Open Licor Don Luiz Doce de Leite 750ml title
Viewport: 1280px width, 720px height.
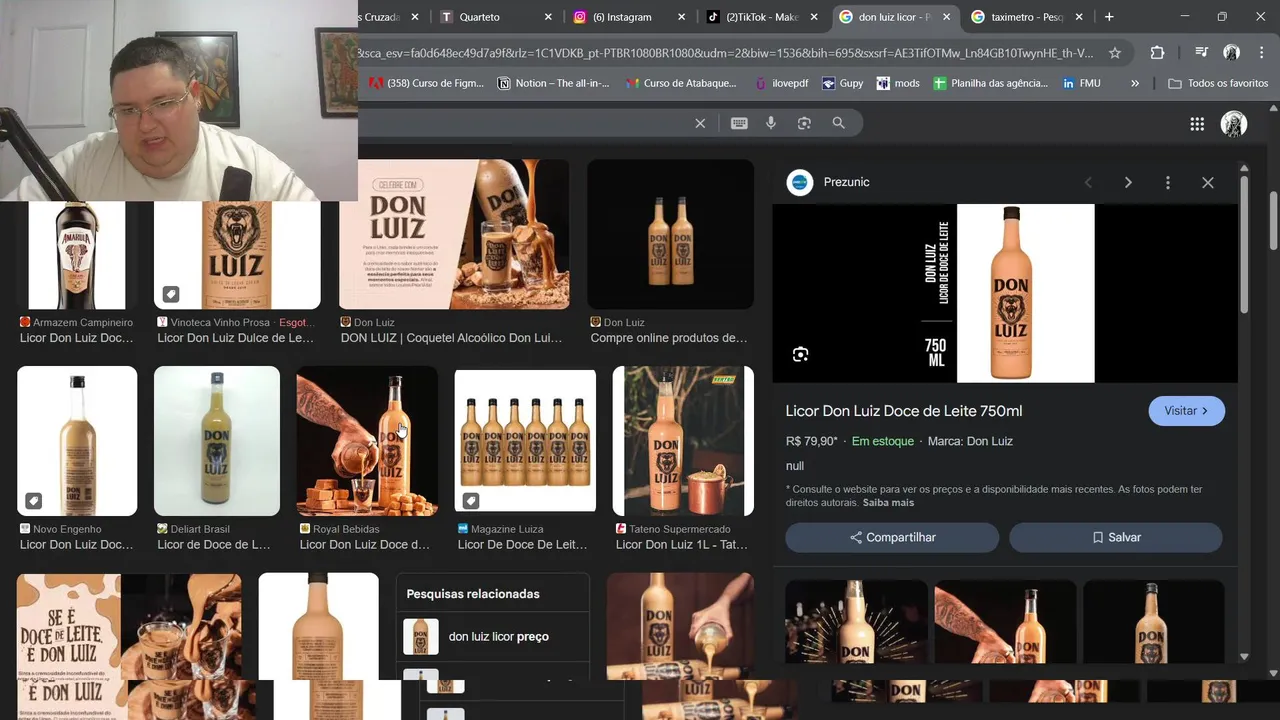click(904, 411)
